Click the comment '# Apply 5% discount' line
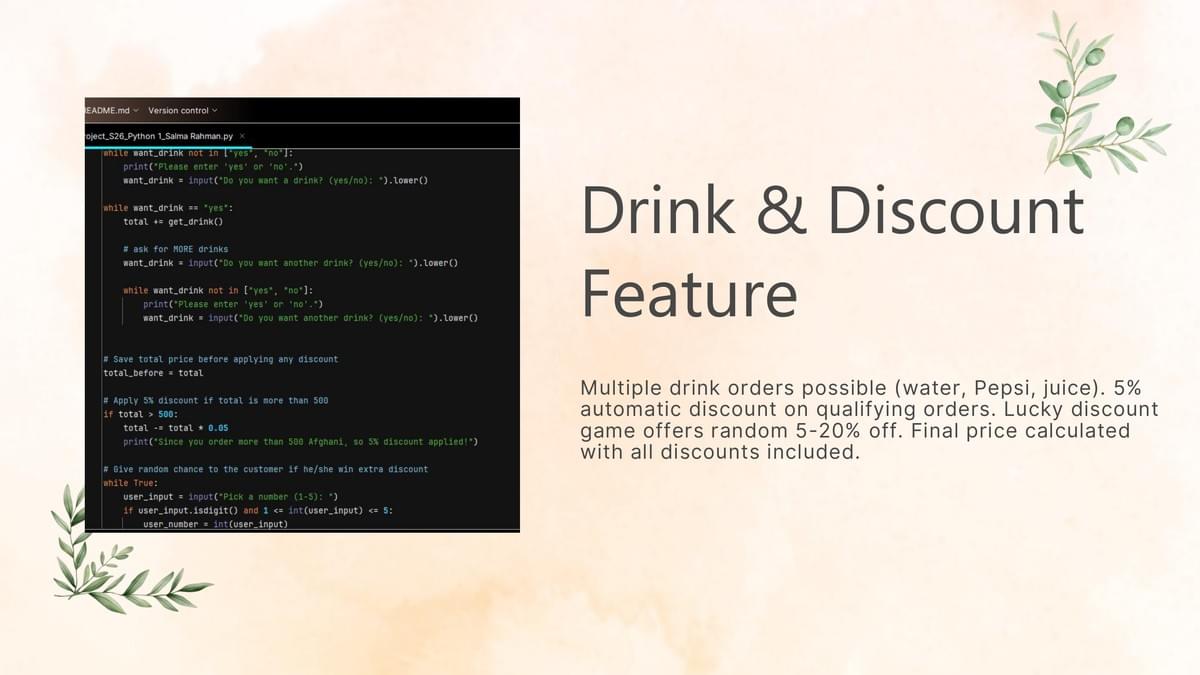This screenshot has width=1200, height=675. point(215,400)
